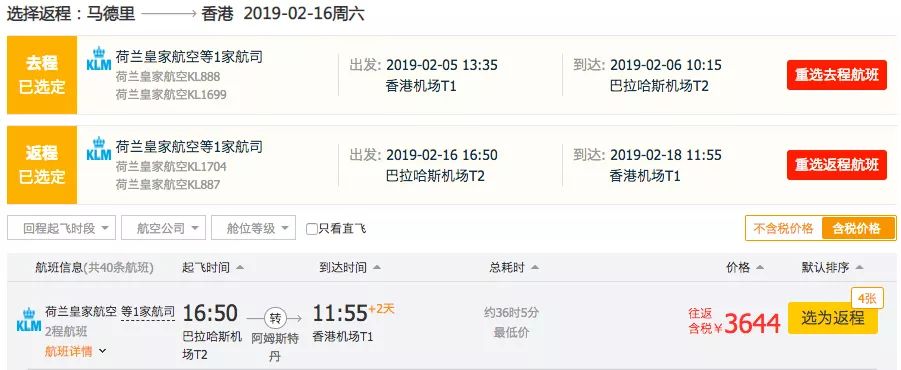Enable the 只看直飞 checkbox
The image size is (901, 370).
(311, 229)
